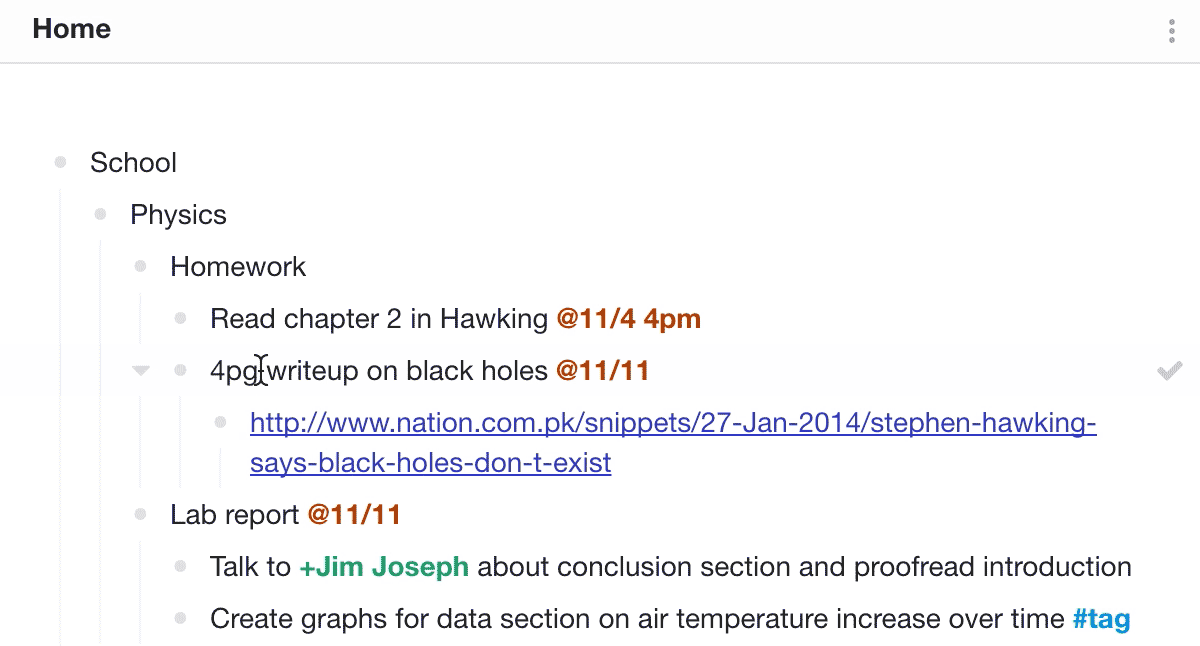Open the three-dot options menu
Image resolution: width=1200 pixels, height=646 pixels.
(x=1172, y=31)
